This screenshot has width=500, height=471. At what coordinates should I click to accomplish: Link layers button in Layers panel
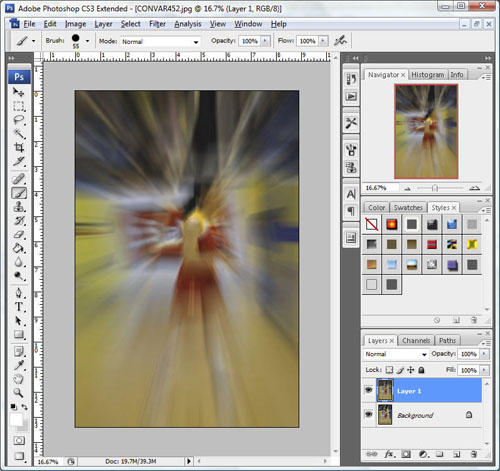[x=372, y=454]
